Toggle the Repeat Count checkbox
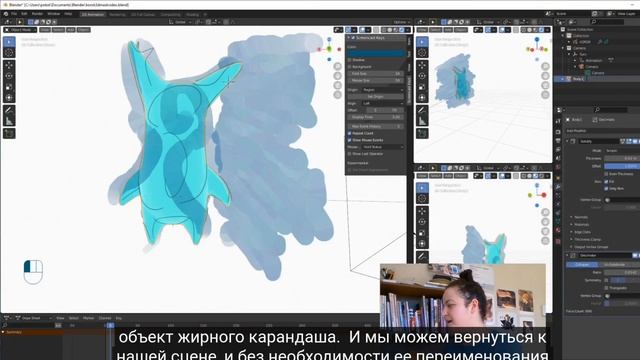 349,133
